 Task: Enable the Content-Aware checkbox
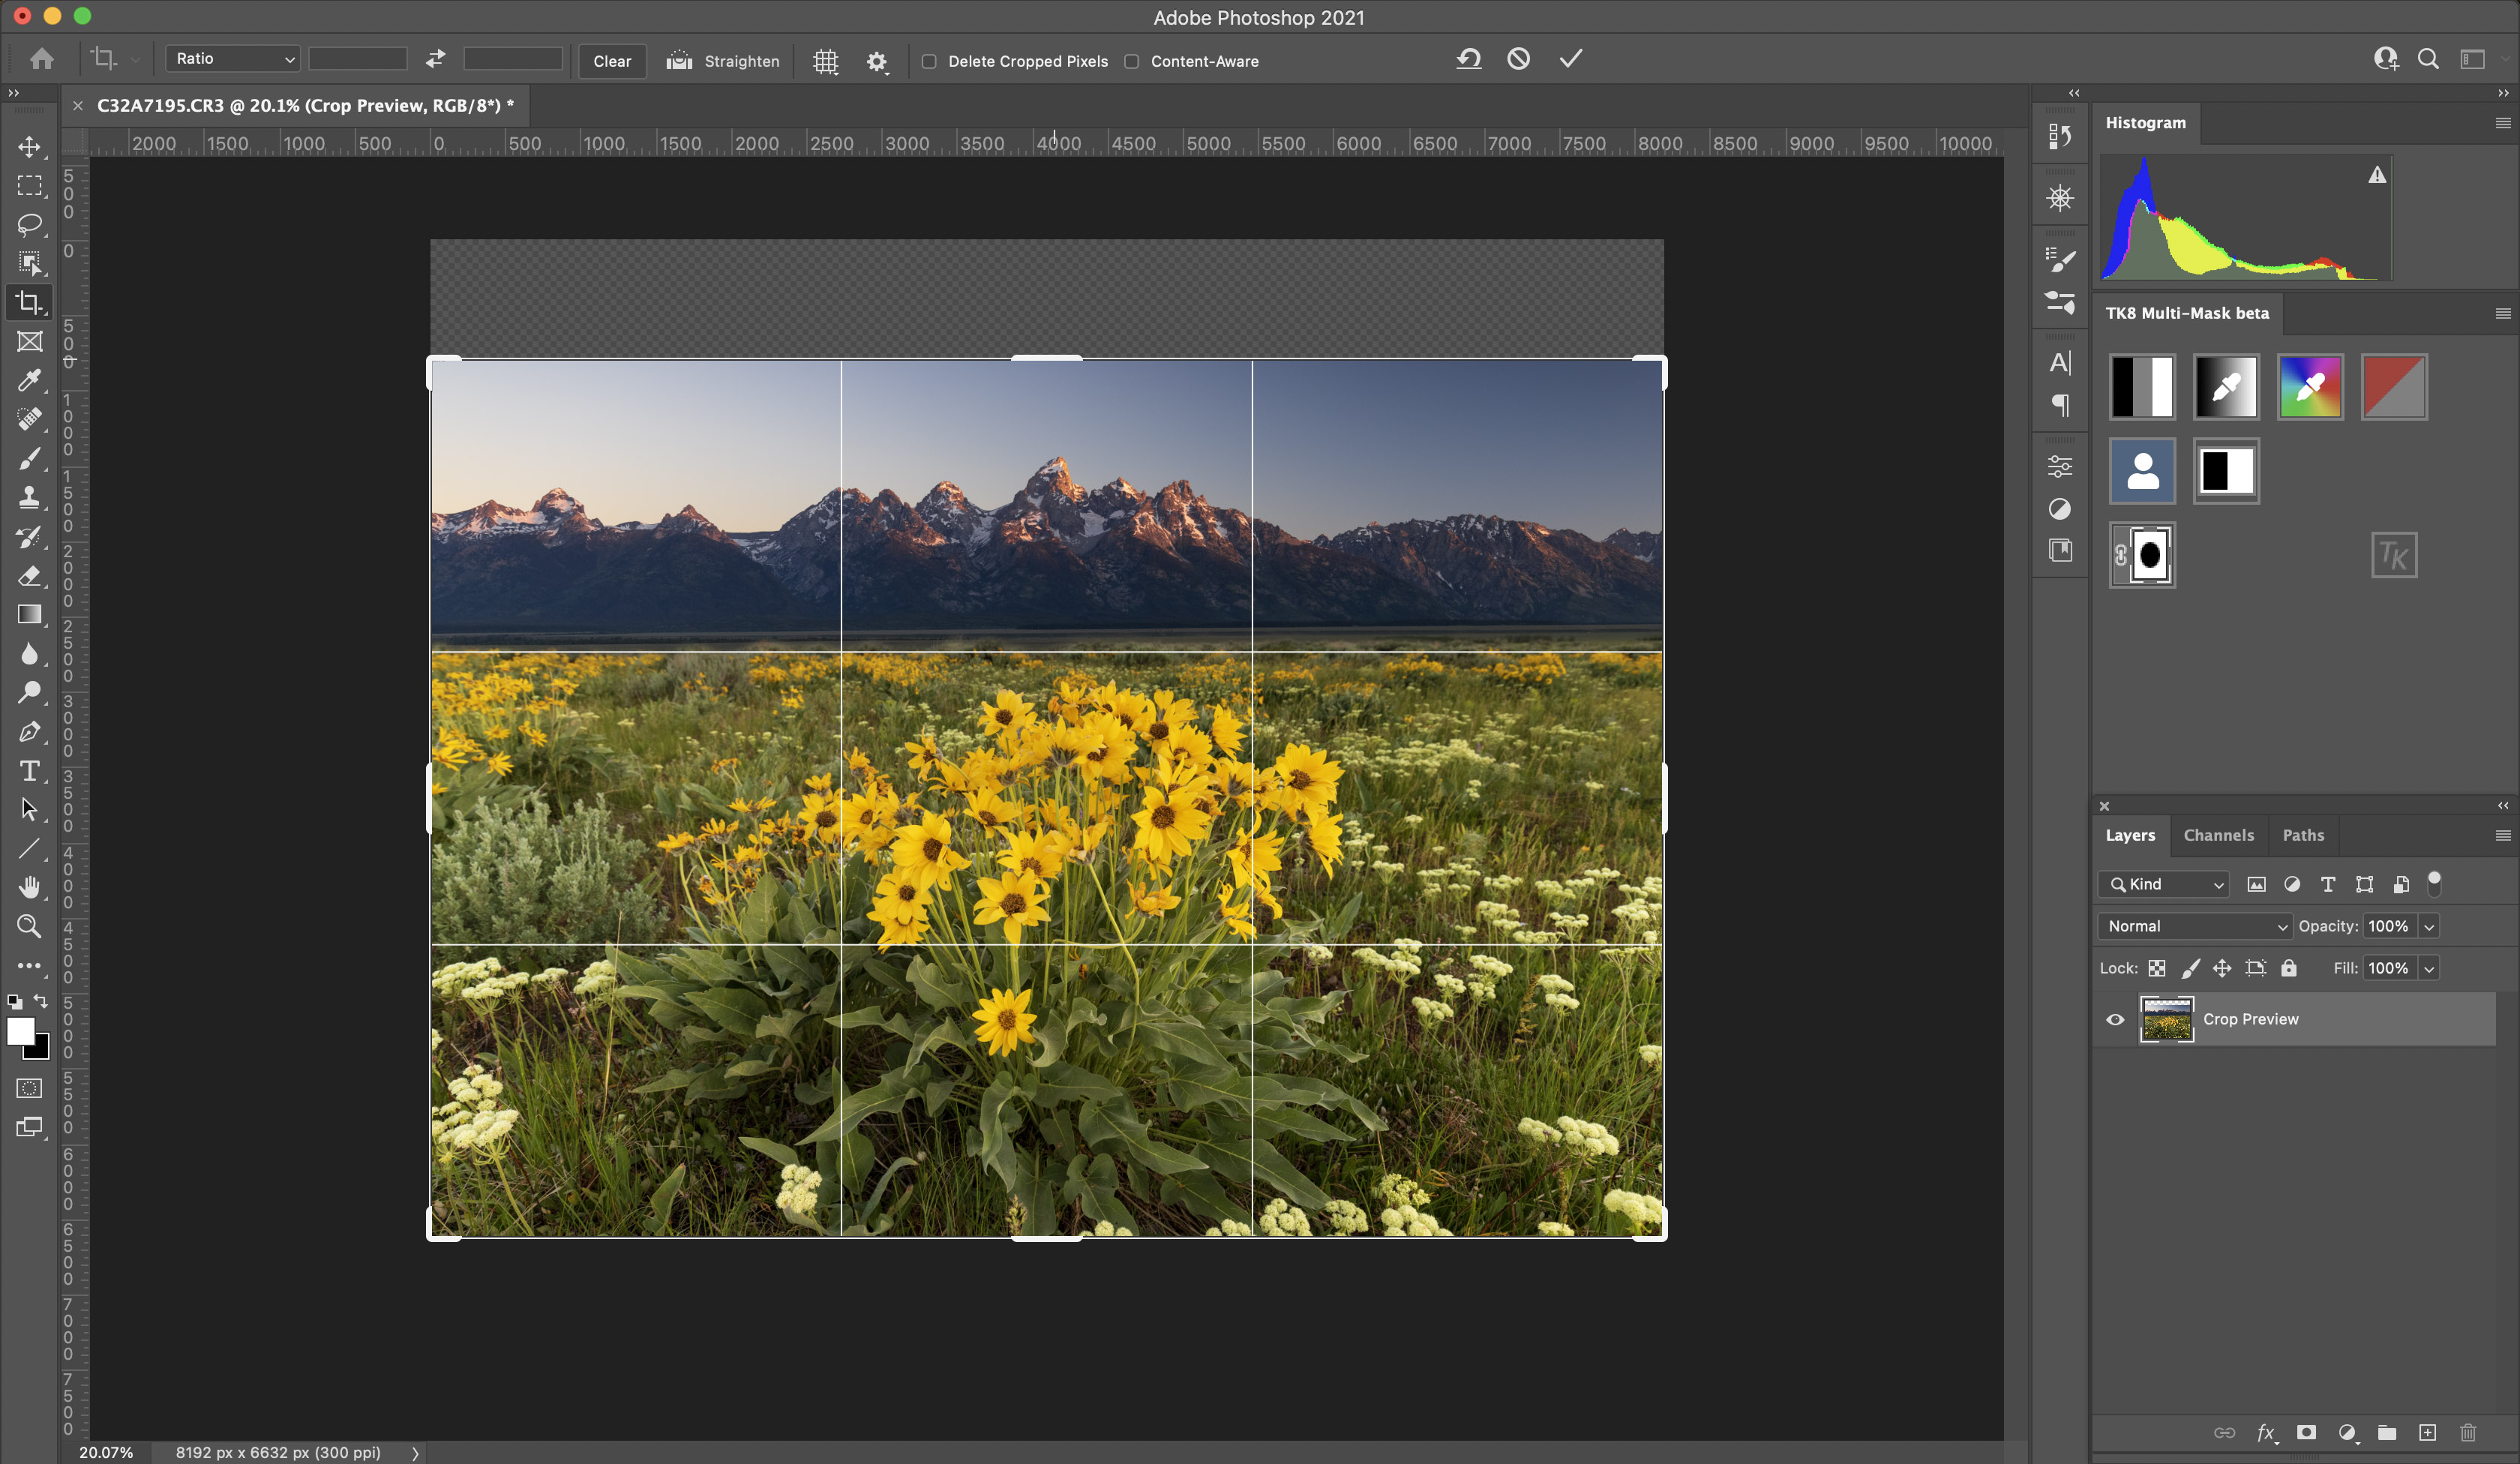pyautogui.click(x=1132, y=61)
